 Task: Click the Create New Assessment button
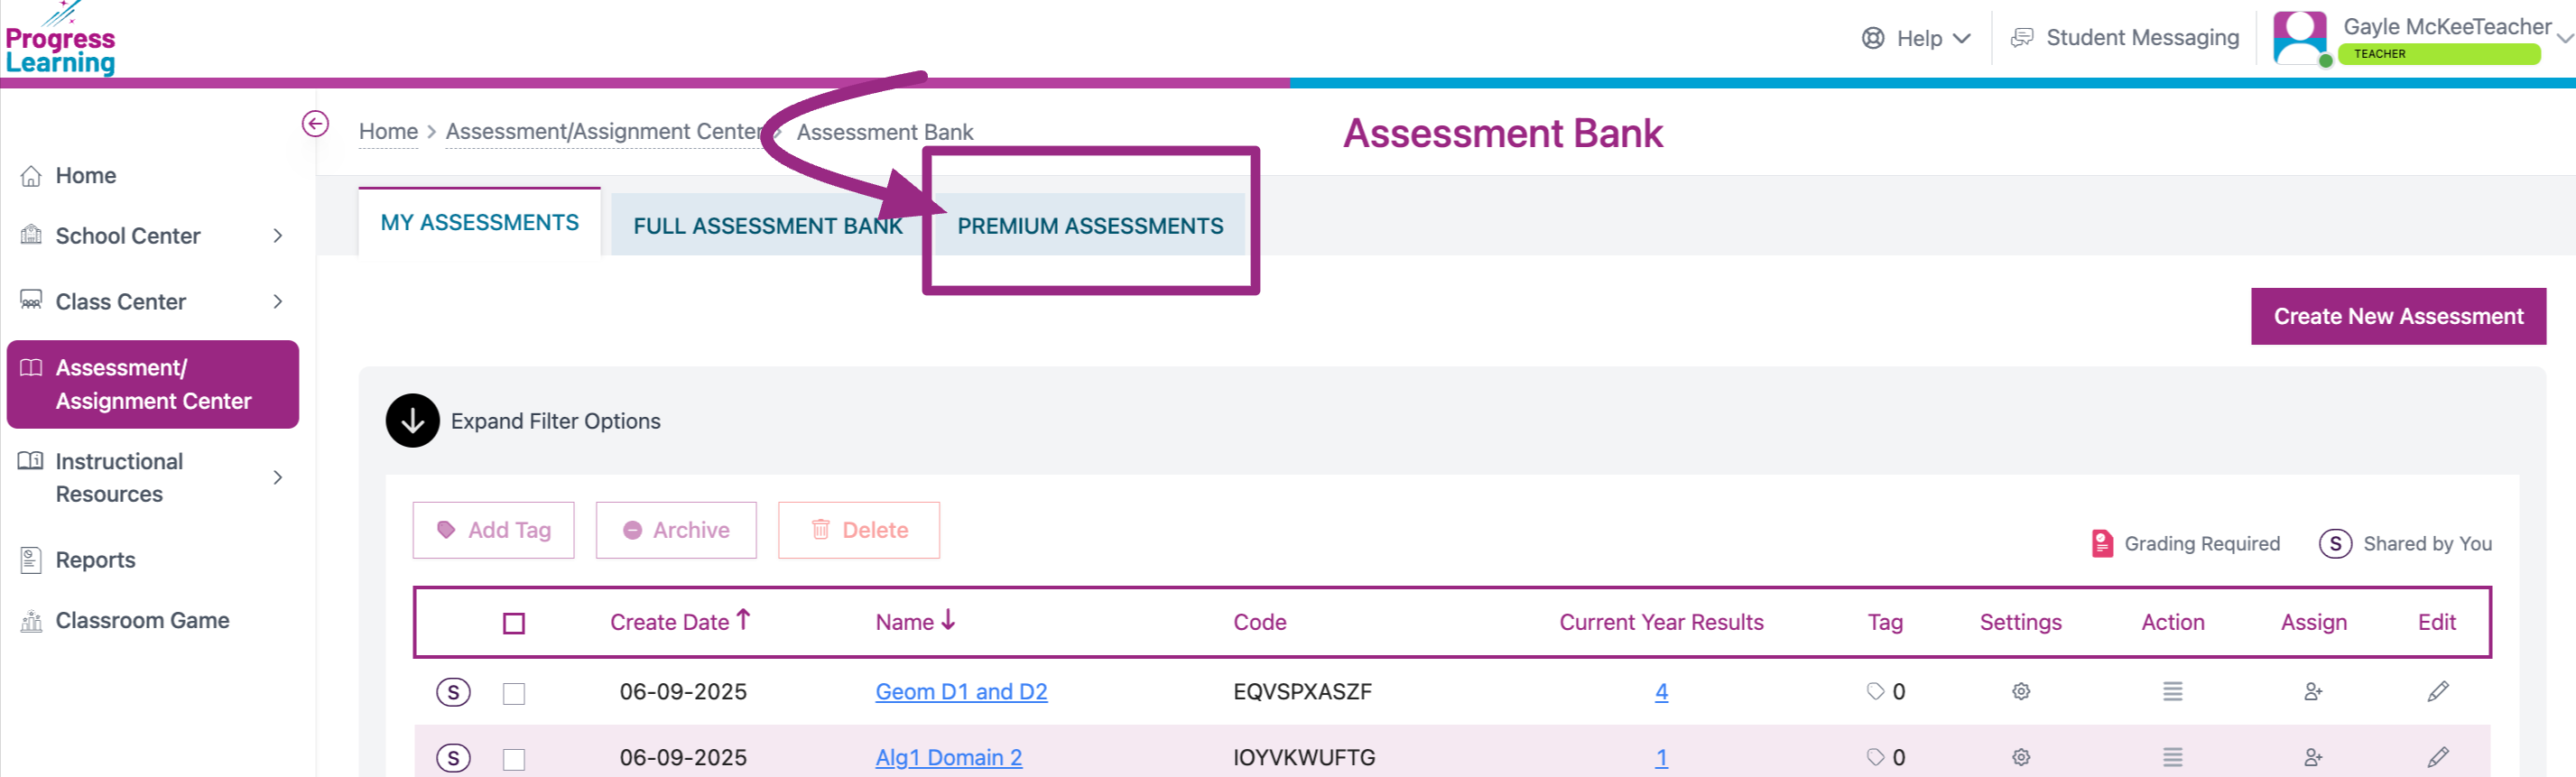[x=2398, y=316]
